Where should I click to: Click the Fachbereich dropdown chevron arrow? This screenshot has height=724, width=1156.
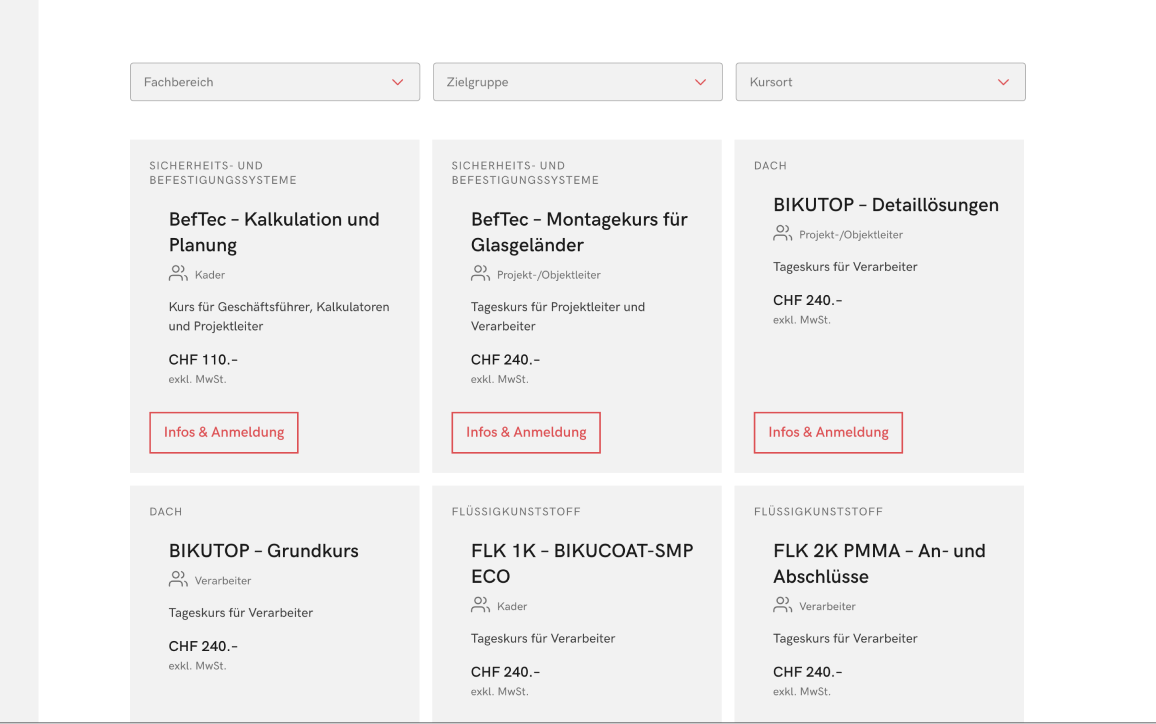pyautogui.click(x=398, y=82)
